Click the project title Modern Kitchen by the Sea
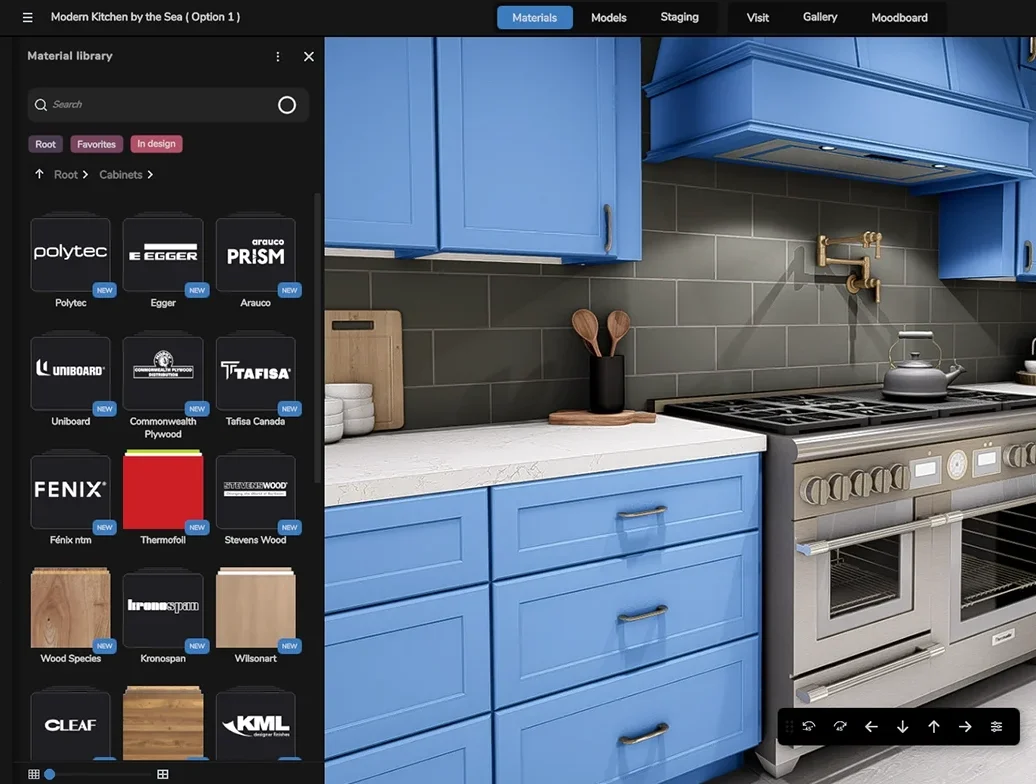 click(145, 17)
